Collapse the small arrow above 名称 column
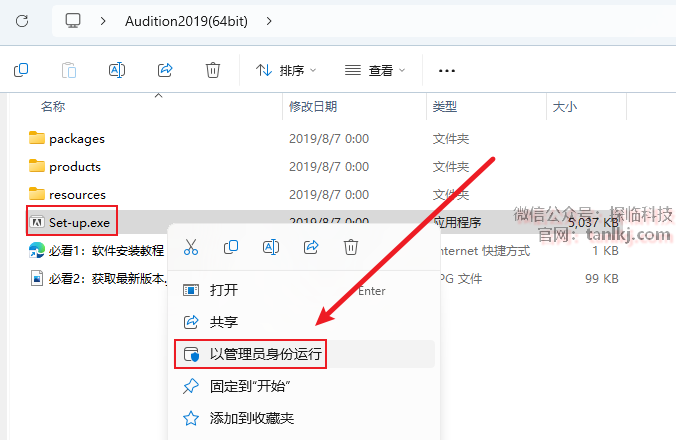The width and height of the screenshot is (676, 440). 159,95
